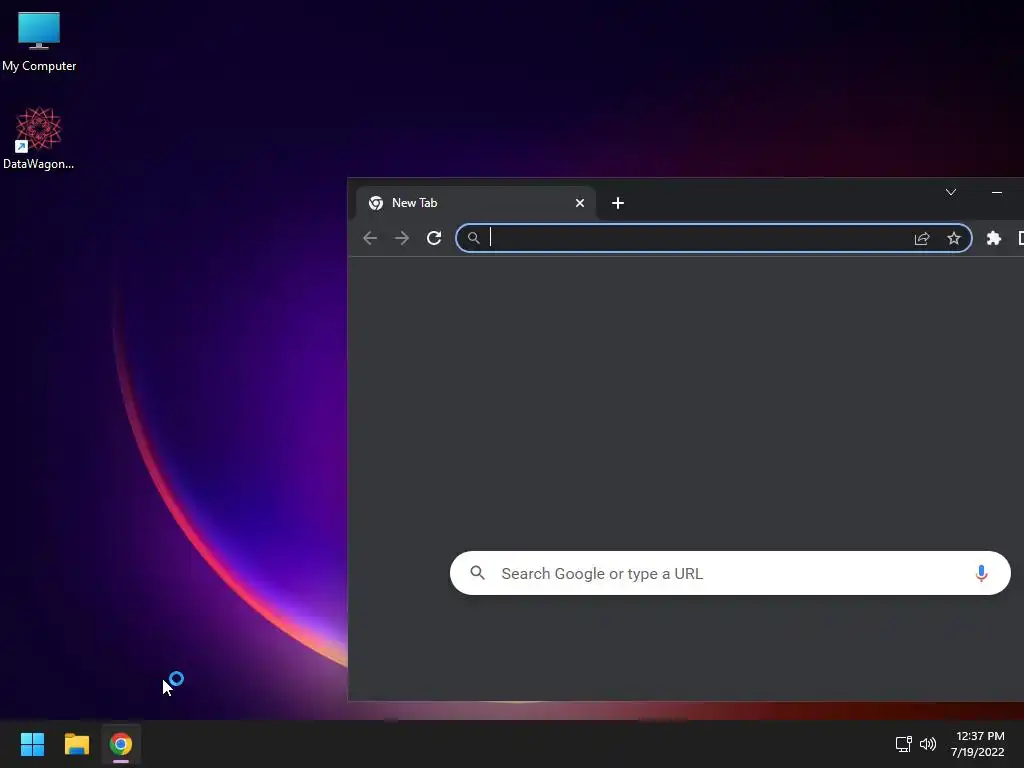Click the Search Google or type a URL box
The height and width of the screenshot is (768, 1024).
pos(730,573)
